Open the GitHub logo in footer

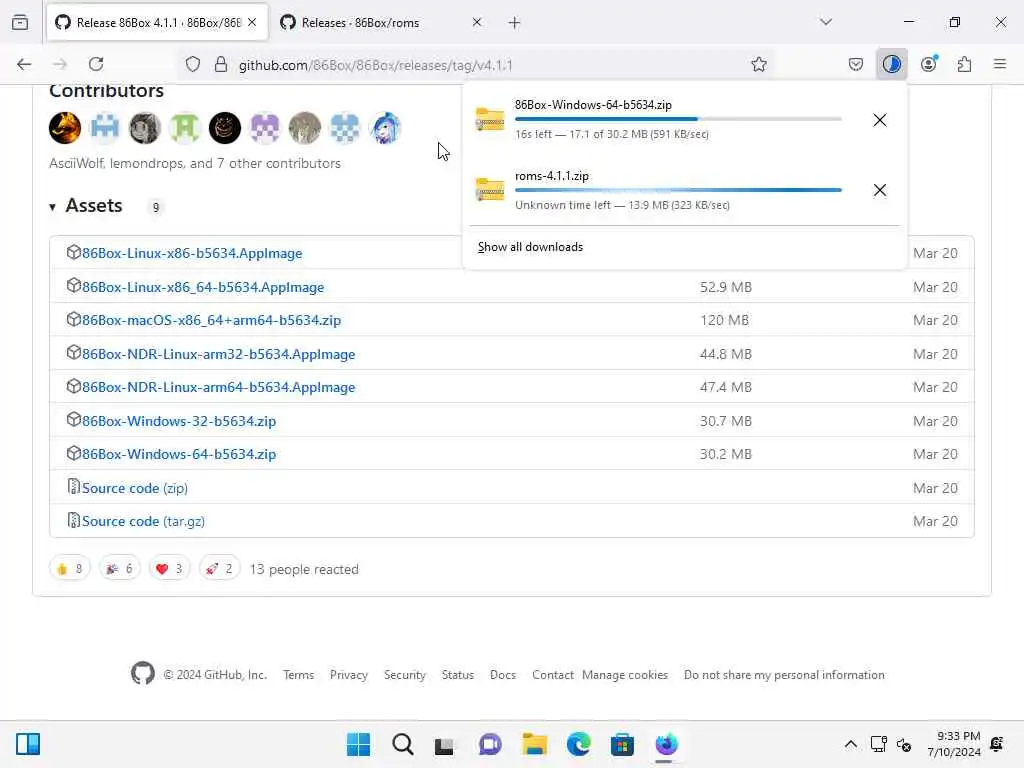click(x=142, y=673)
